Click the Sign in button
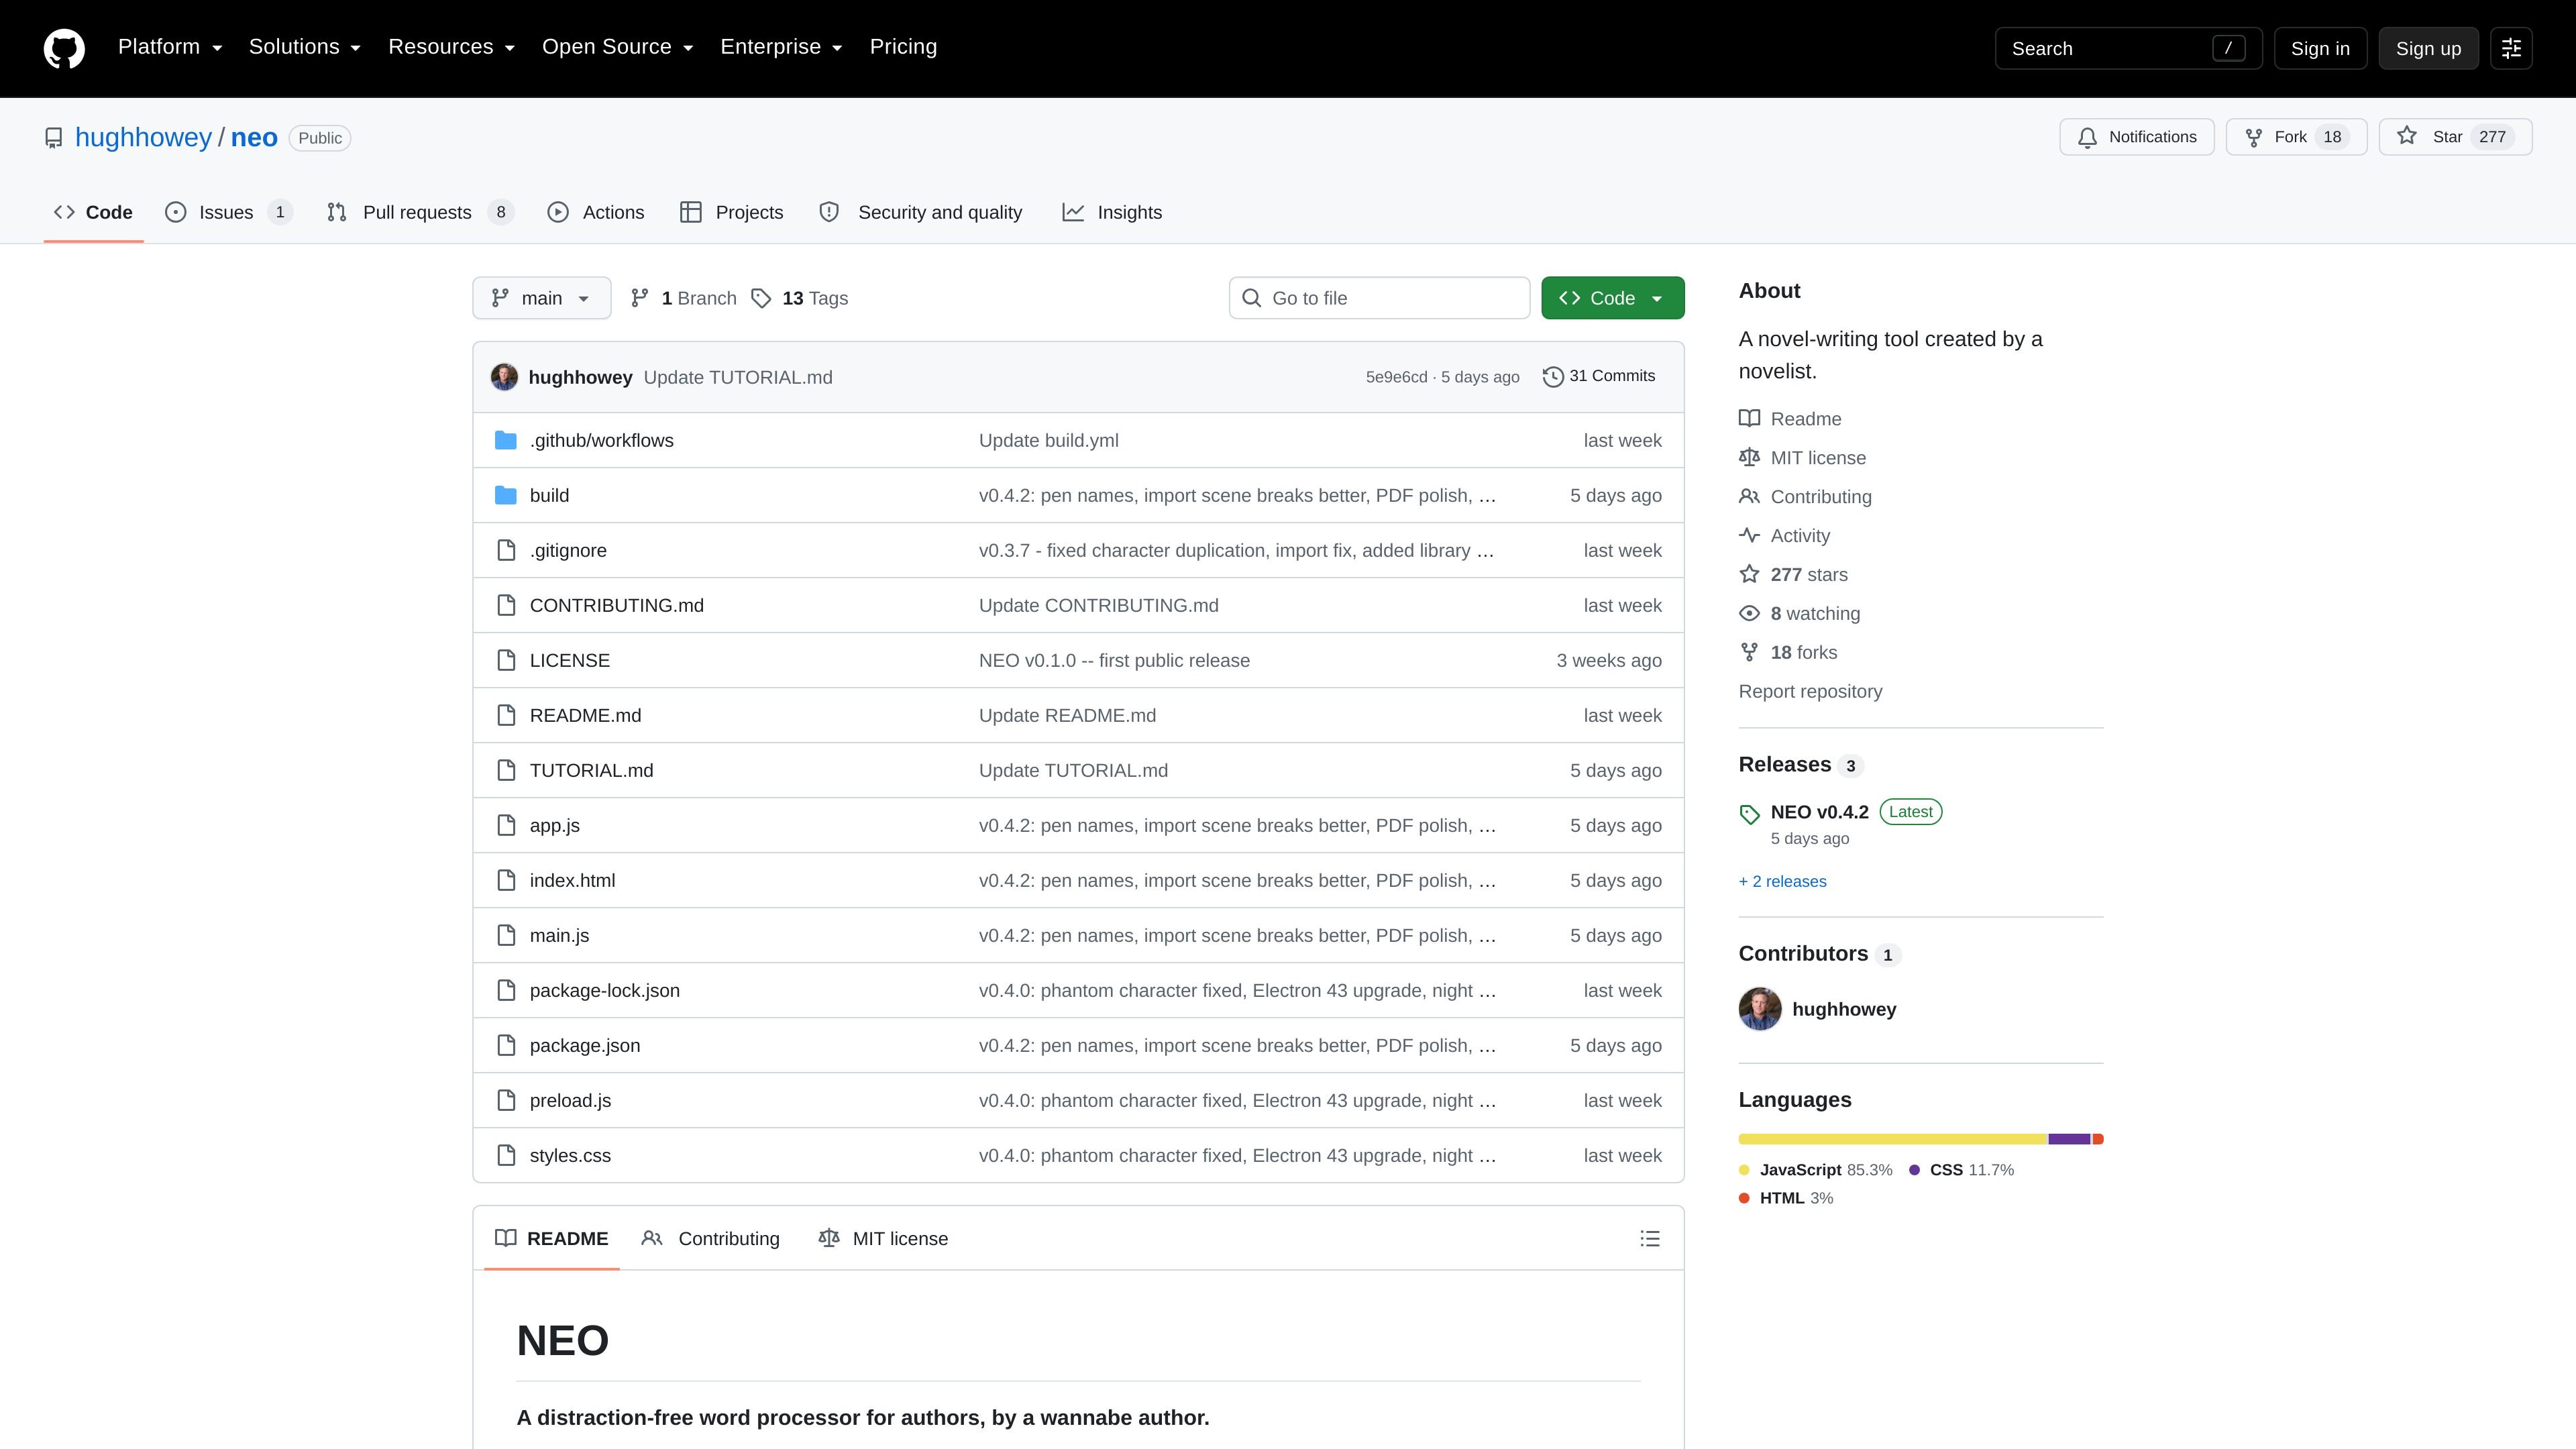This screenshot has height=1449, width=2576. pyautogui.click(x=2320, y=48)
